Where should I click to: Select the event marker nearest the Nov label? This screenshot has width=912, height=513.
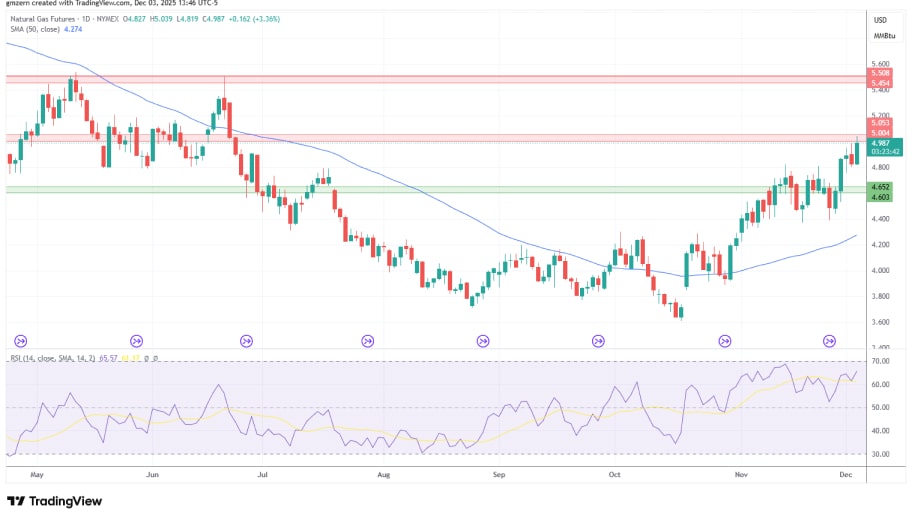click(714, 341)
